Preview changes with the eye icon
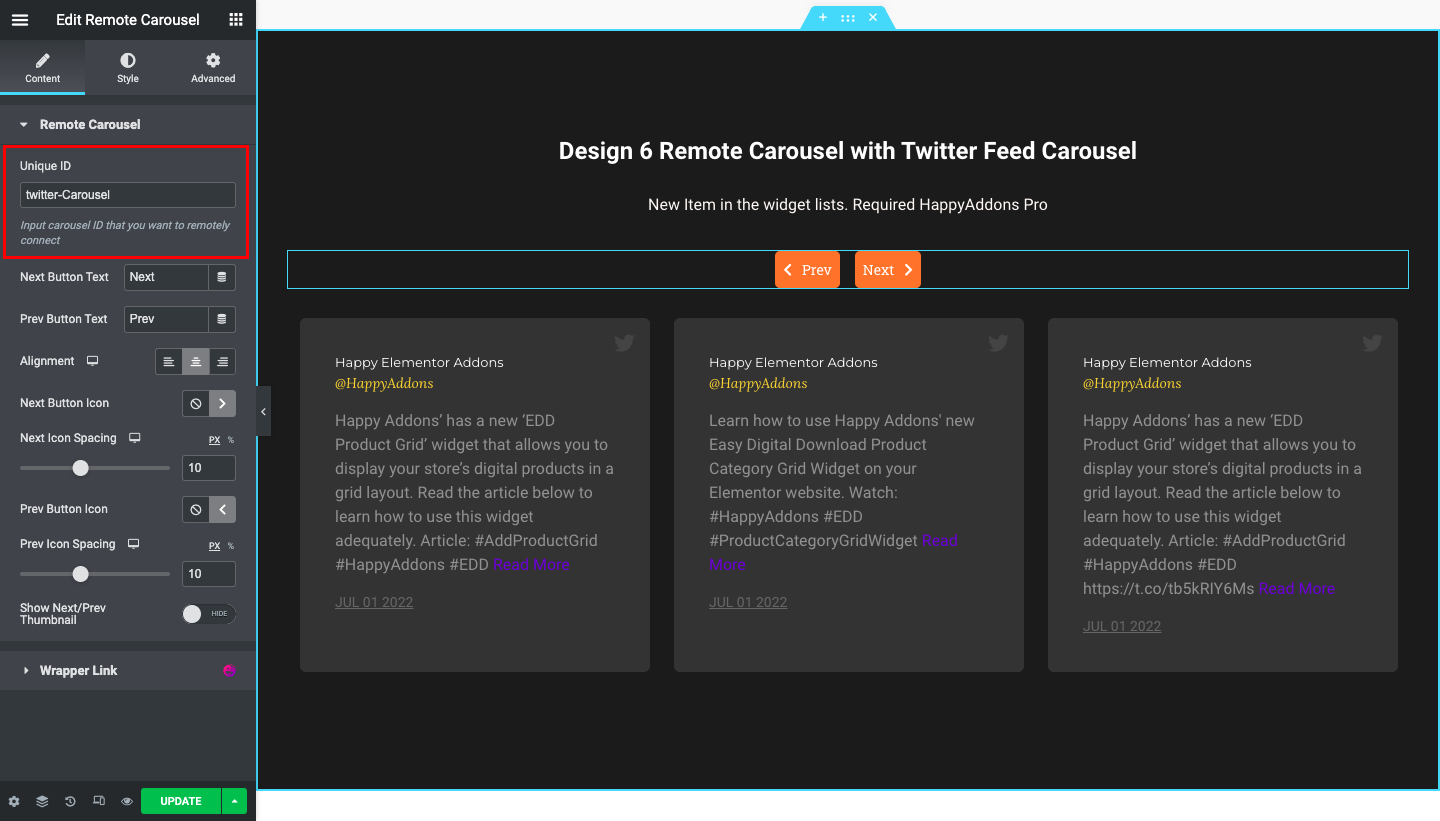 pyautogui.click(x=125, y=801)
